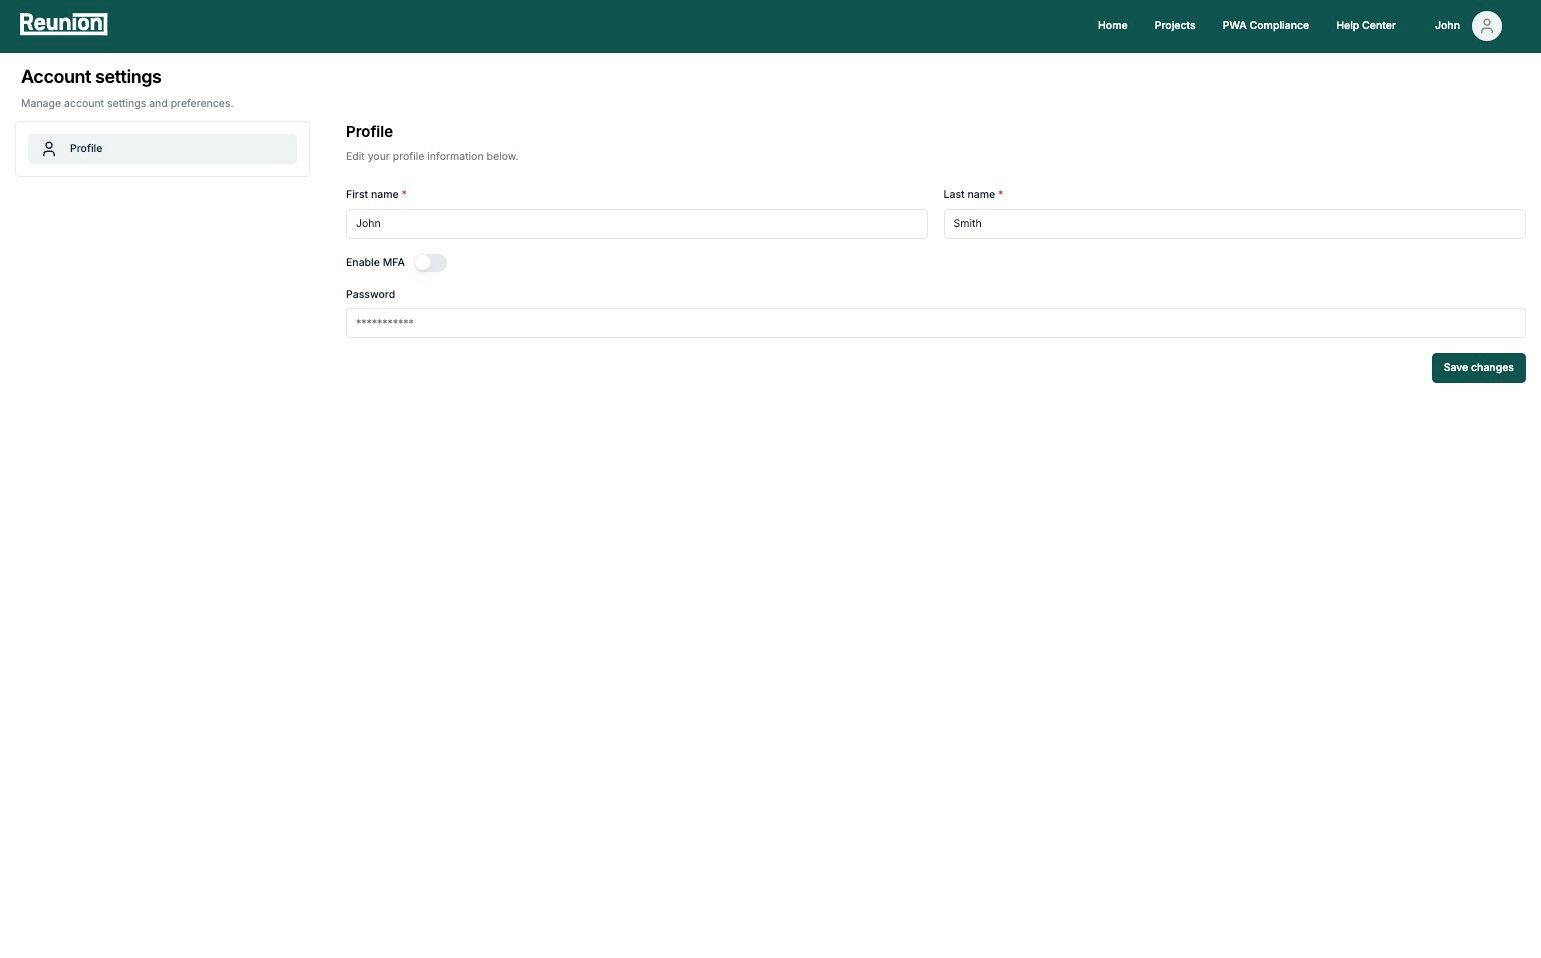The width and height of the screenshot is (1541, 958).
Task: Click the Password label
Action: click(370, 295)
